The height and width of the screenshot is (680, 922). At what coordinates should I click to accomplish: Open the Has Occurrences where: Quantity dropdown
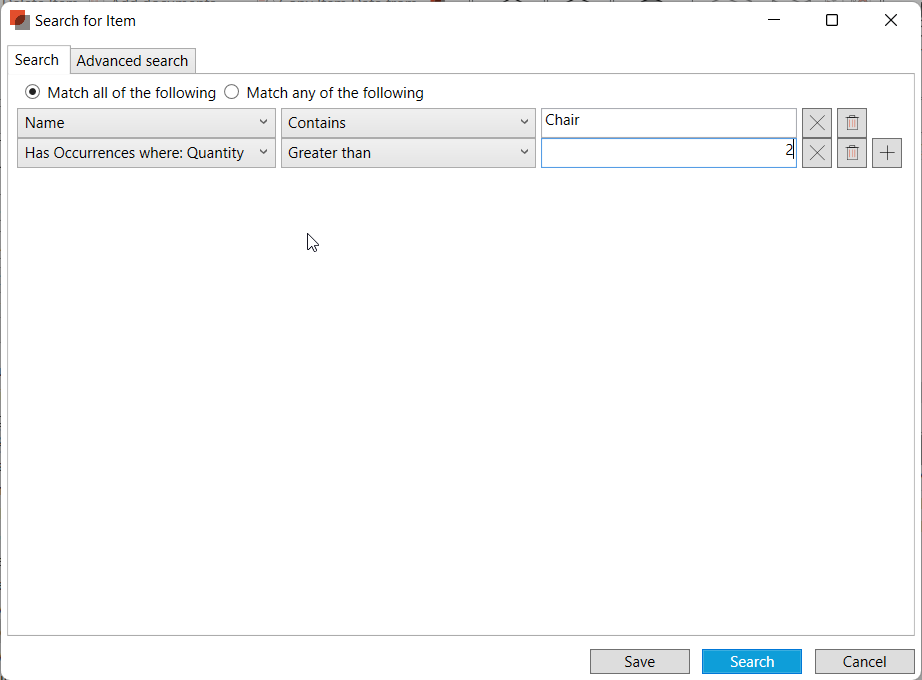point(146,153)
